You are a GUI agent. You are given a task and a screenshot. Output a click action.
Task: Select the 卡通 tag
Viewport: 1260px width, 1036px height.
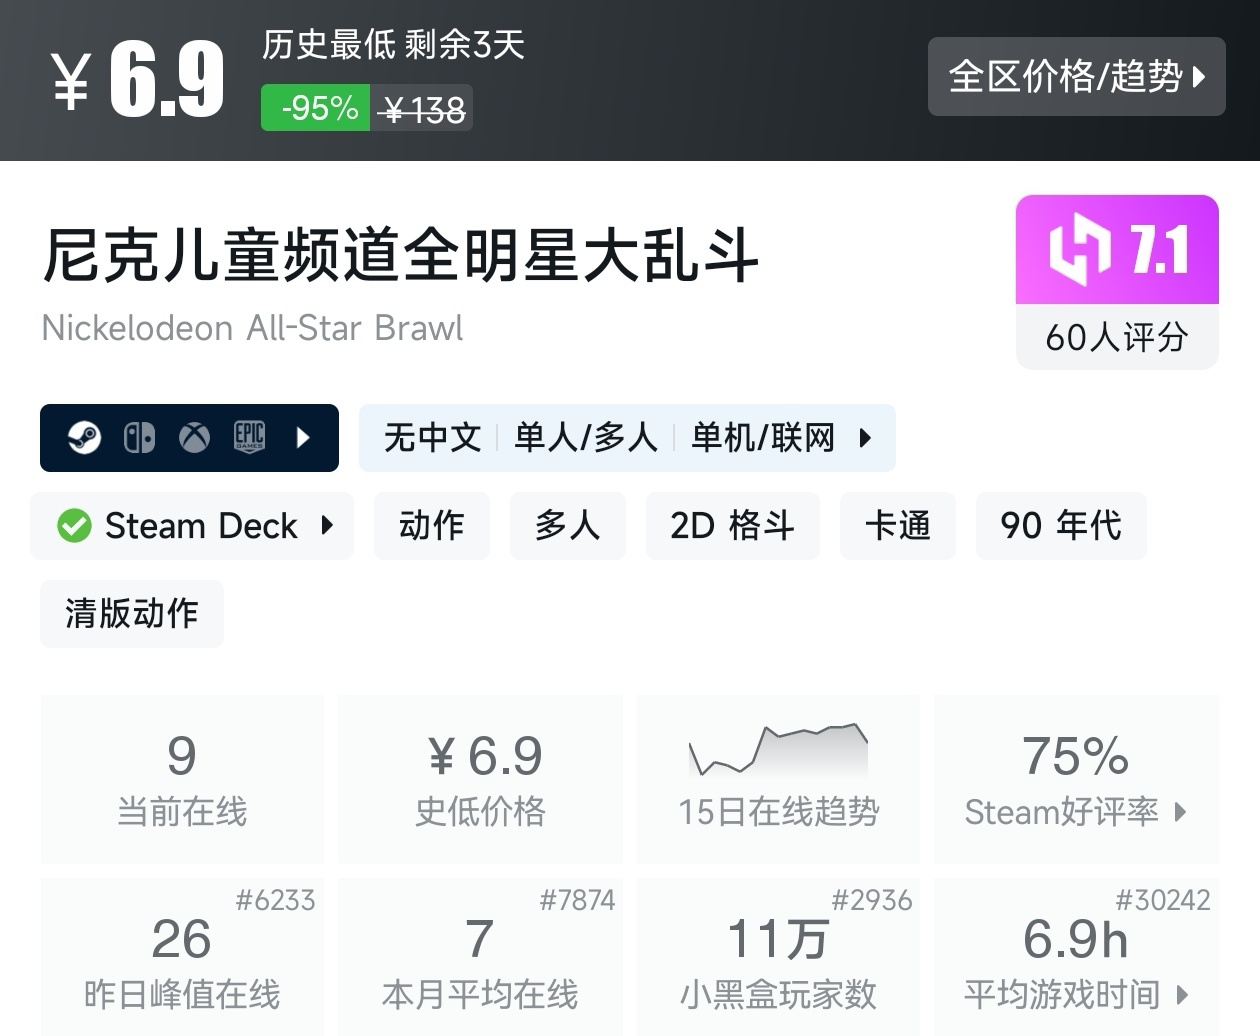click(x=897, y=525)
